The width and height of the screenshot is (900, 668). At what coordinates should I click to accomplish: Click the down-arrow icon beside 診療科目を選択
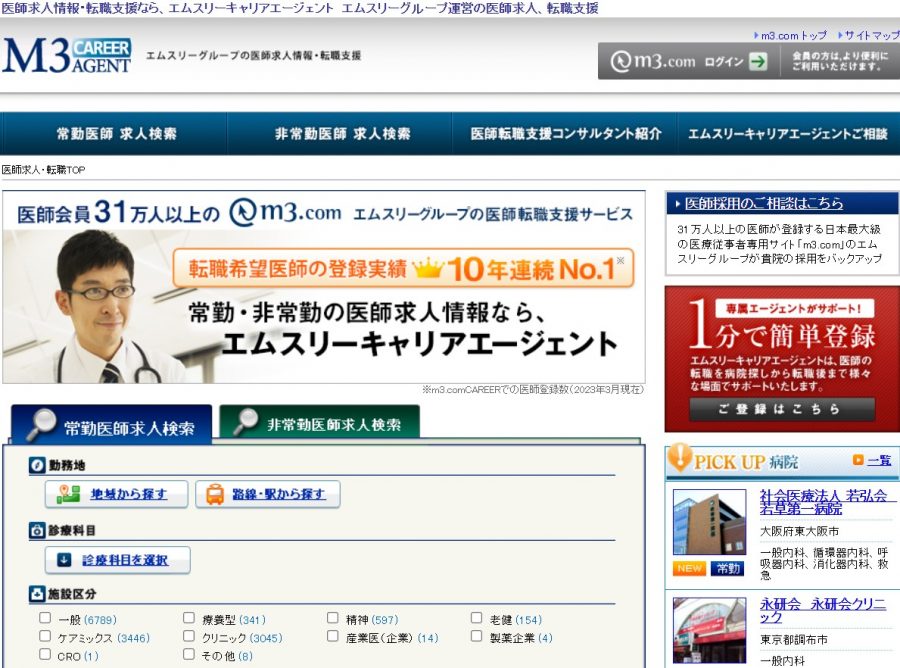[64, 560]
